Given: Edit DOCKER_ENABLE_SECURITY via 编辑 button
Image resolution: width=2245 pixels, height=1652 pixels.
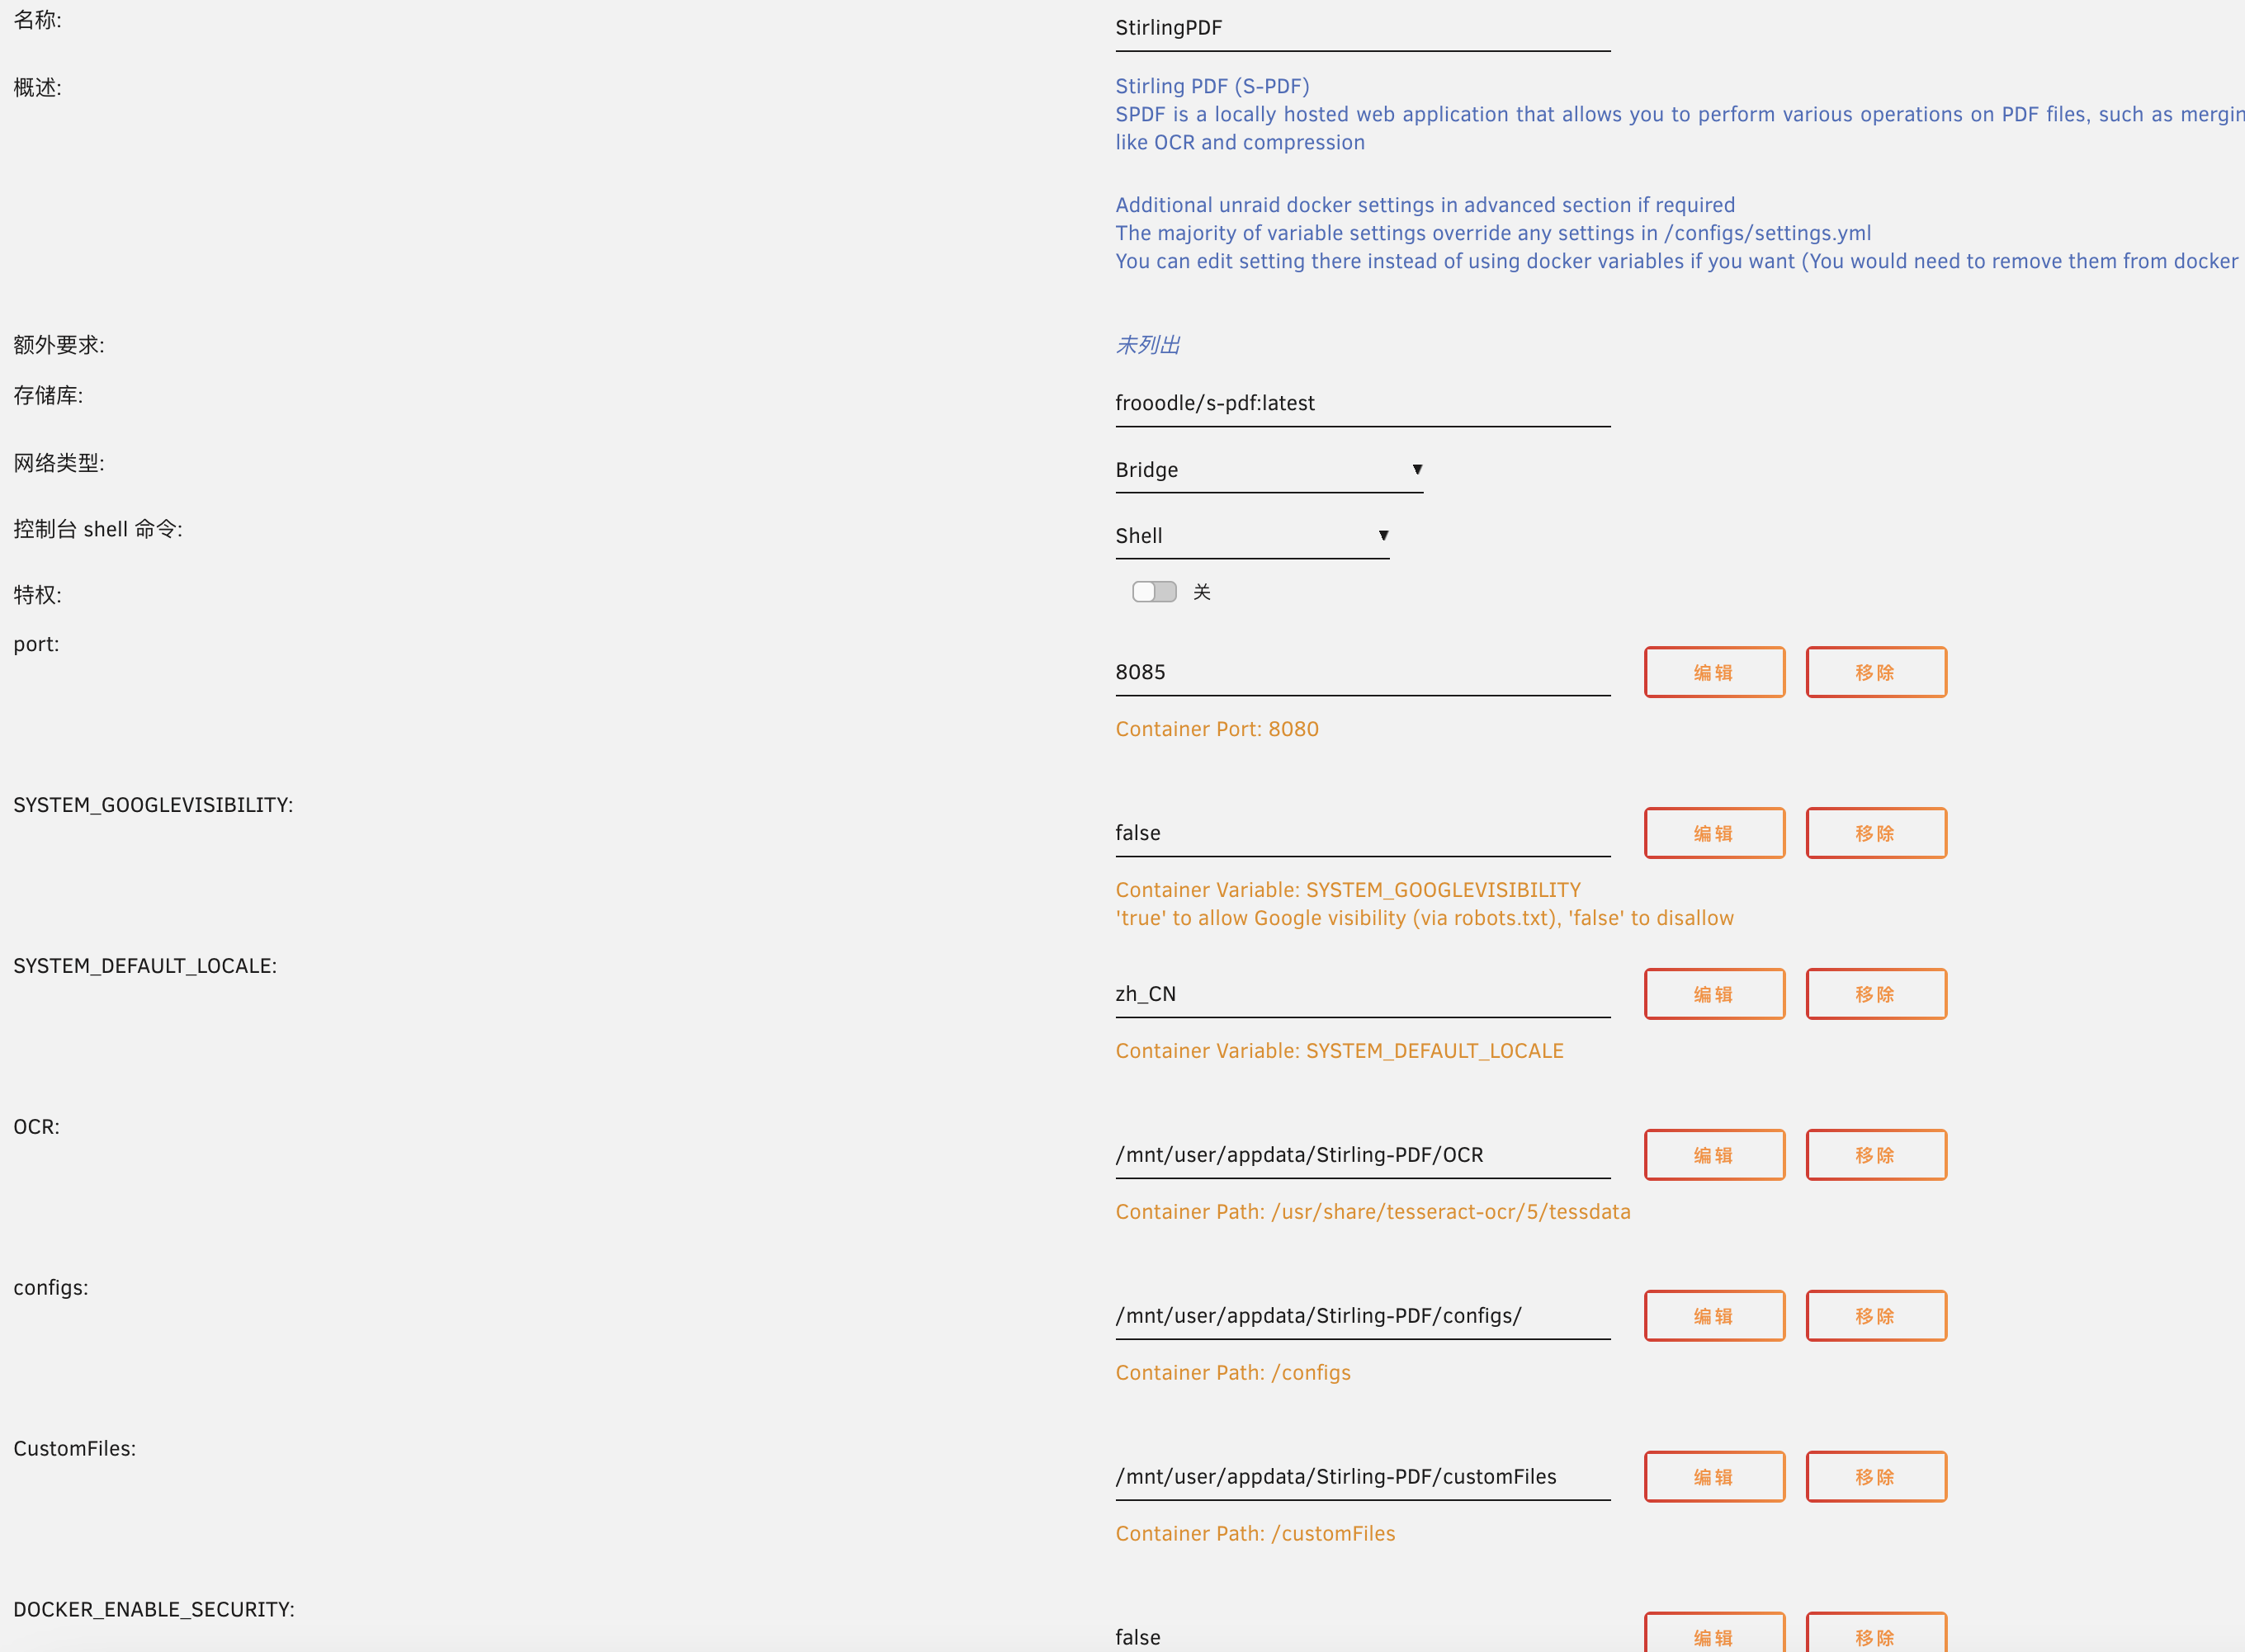Looking at the screenshot, I should (x=1714, y=1634).
